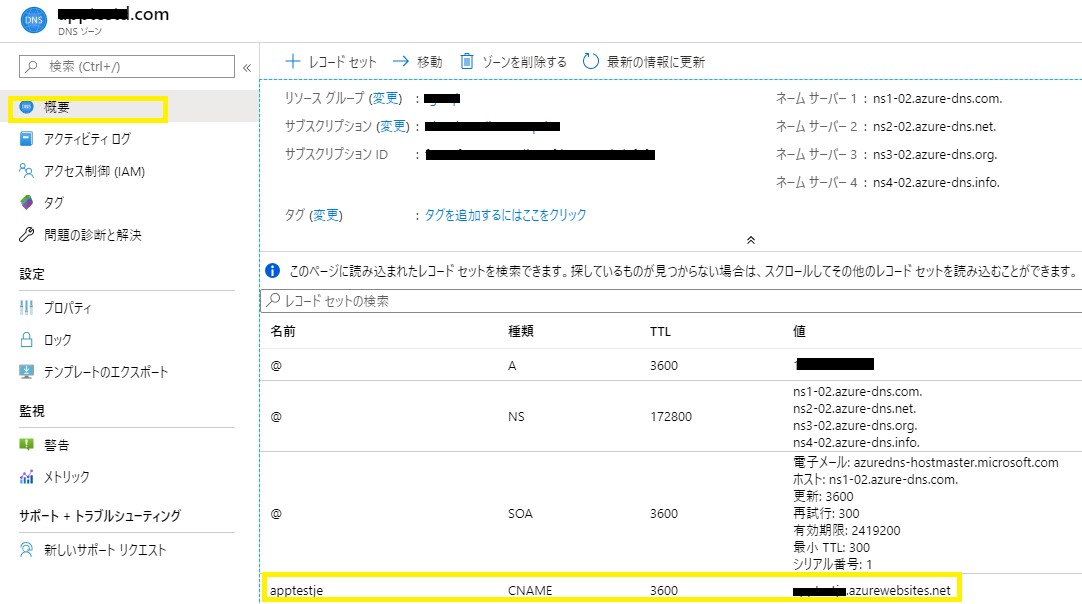Screen dimensions: 1082x604
Task: Open 新しいサポート リクエスト
Action: coord(106,550)
